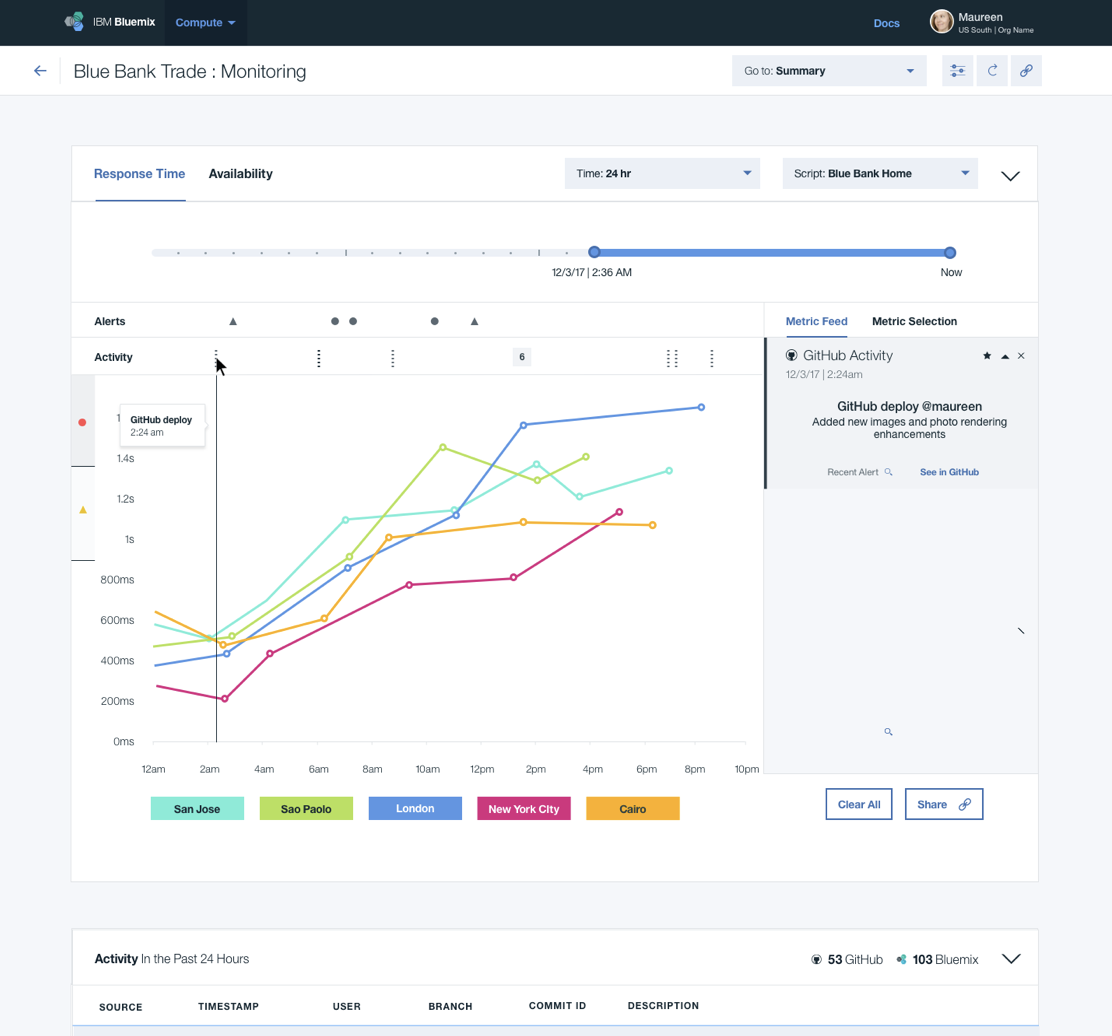Open Maureen's profile avatar

pyautogui.click(x=941, y=22)
